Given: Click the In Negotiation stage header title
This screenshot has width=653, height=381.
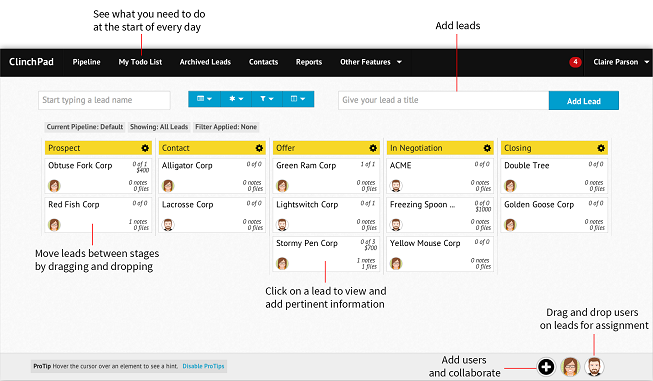Looking at the screenshot, I should tap(416, 148).
